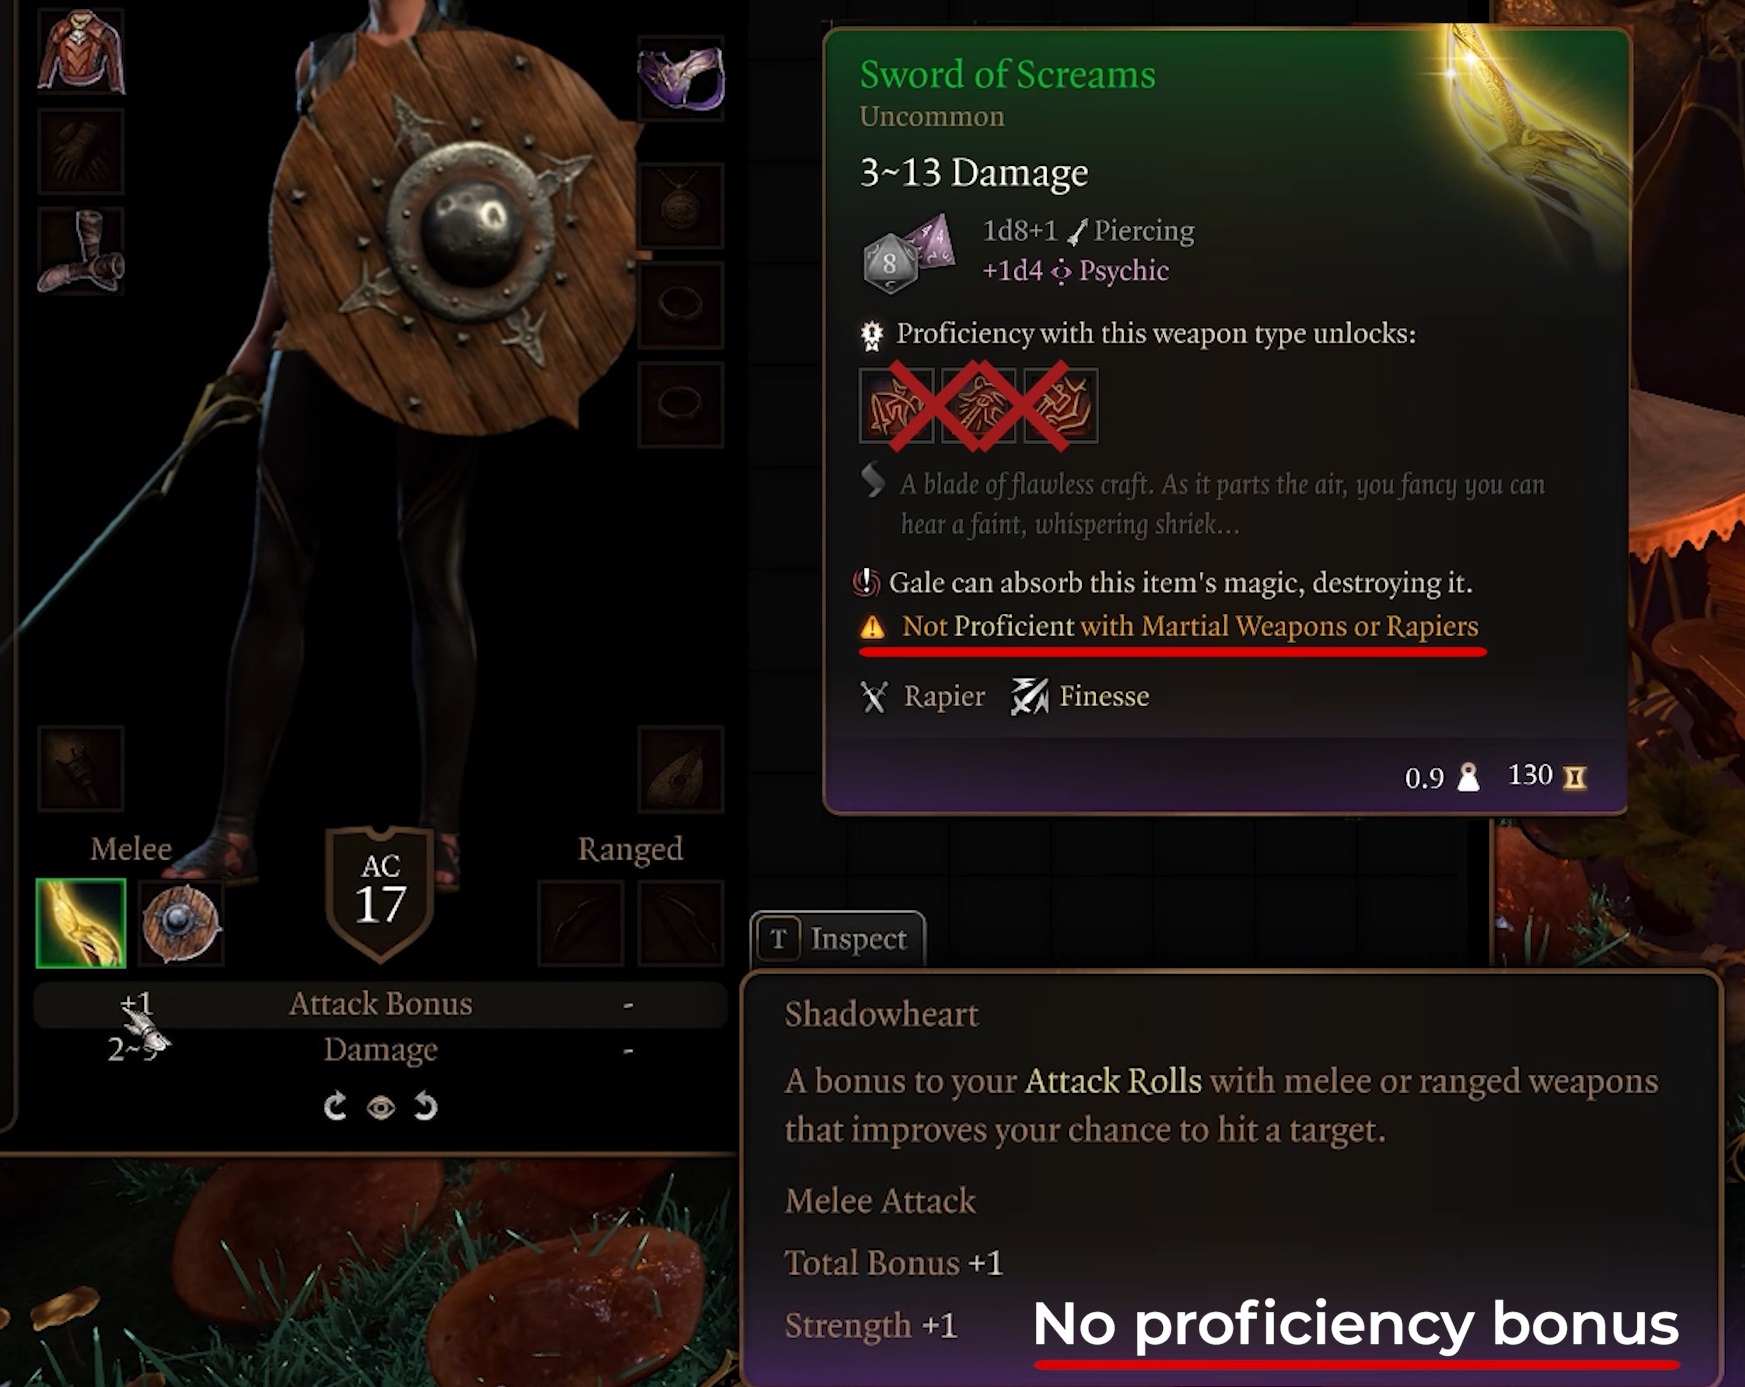Viewport: 1745px width, 1387px height.
Task: Select the second empty ranged weapon slot
Action: (x=680, y=923)
